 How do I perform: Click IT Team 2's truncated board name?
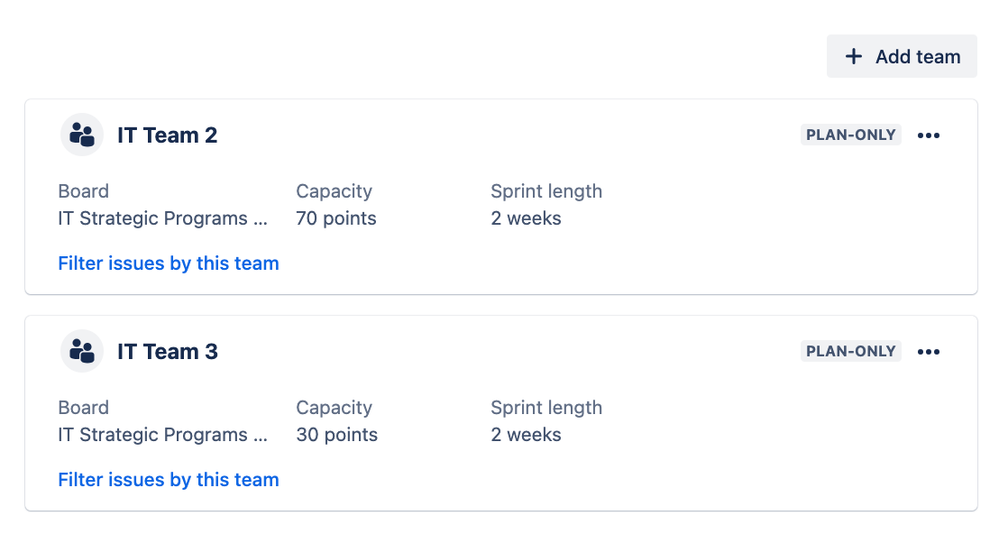coord(162,219)
